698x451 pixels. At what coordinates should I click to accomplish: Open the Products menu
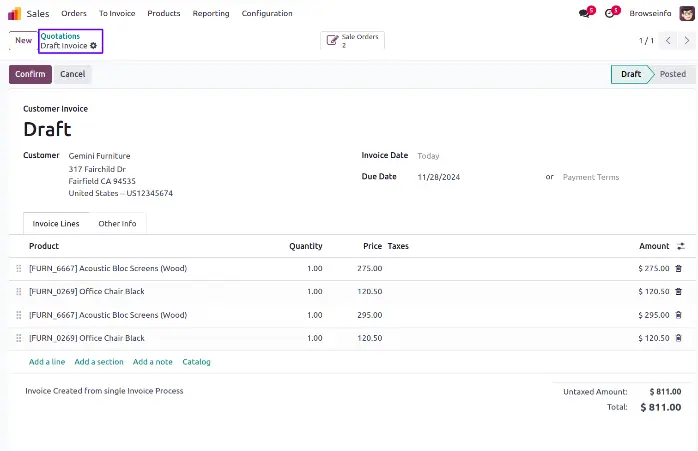163,14
